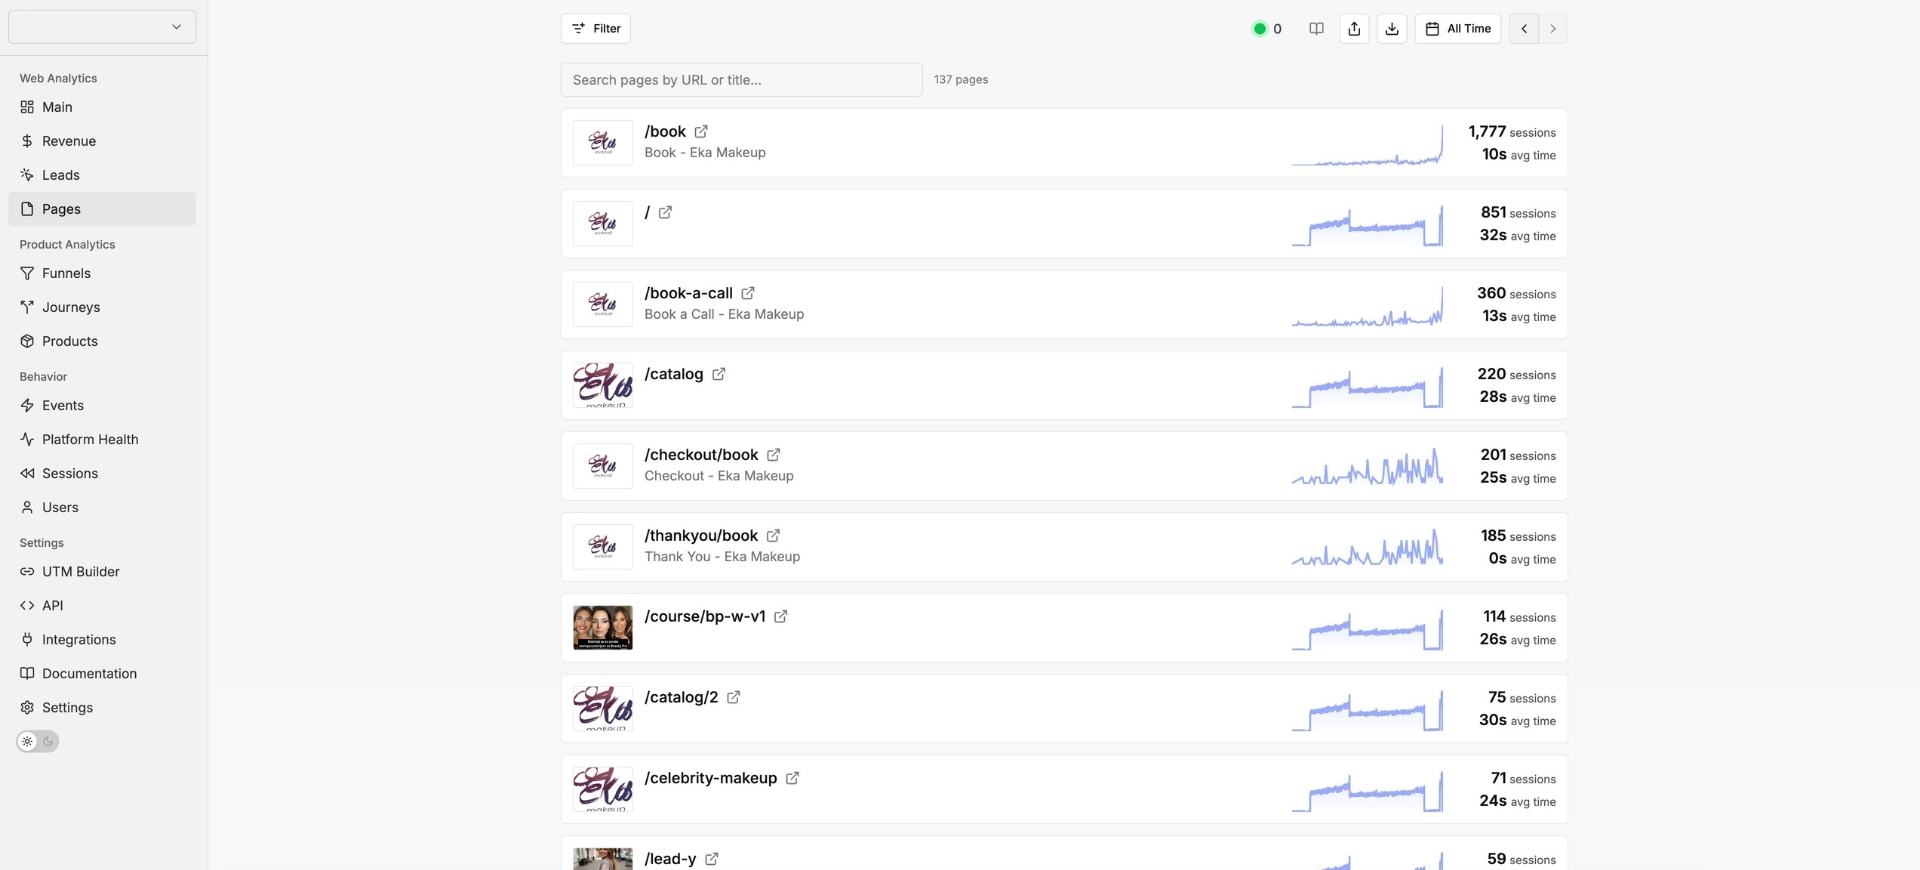Image resolution: width=1920 pixels, height=870 pixels.
Task: Open the external link icon beside /catalog/2
Action: click(733, 698)
